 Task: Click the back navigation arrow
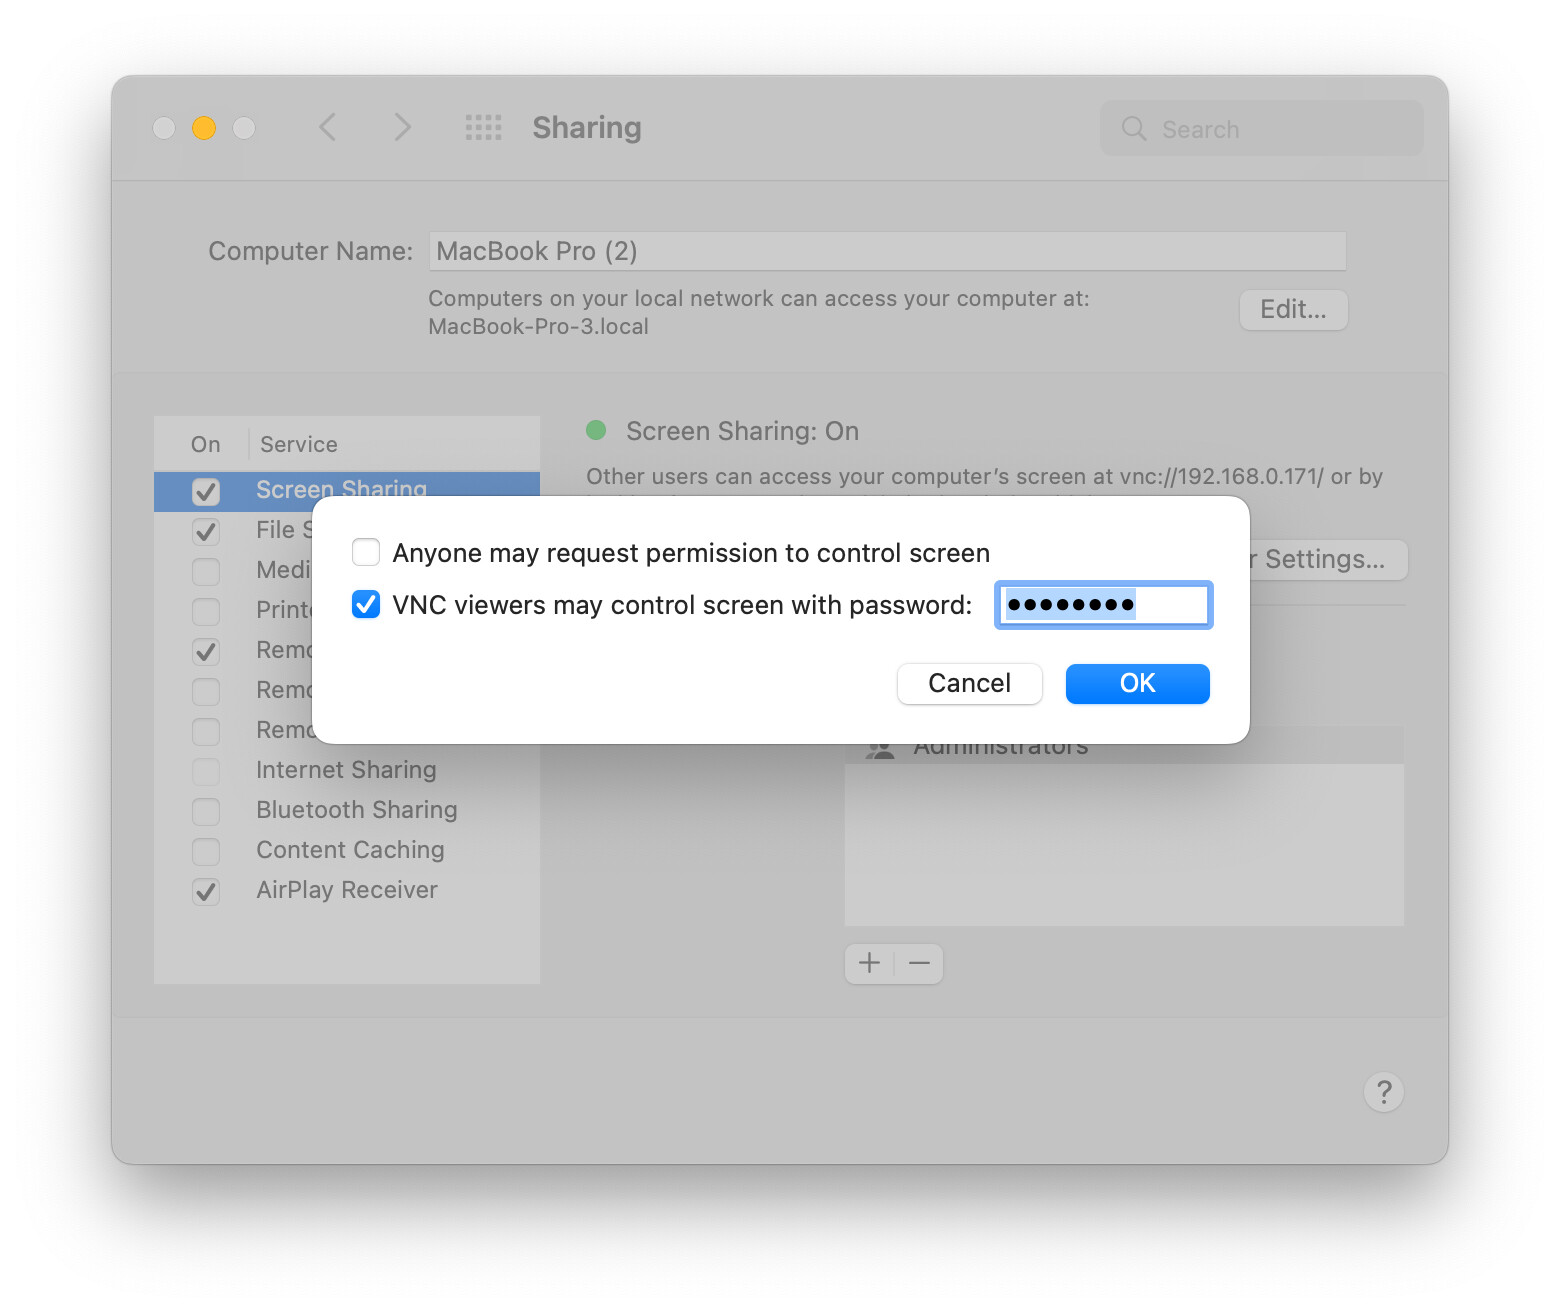tap(328, 127)
